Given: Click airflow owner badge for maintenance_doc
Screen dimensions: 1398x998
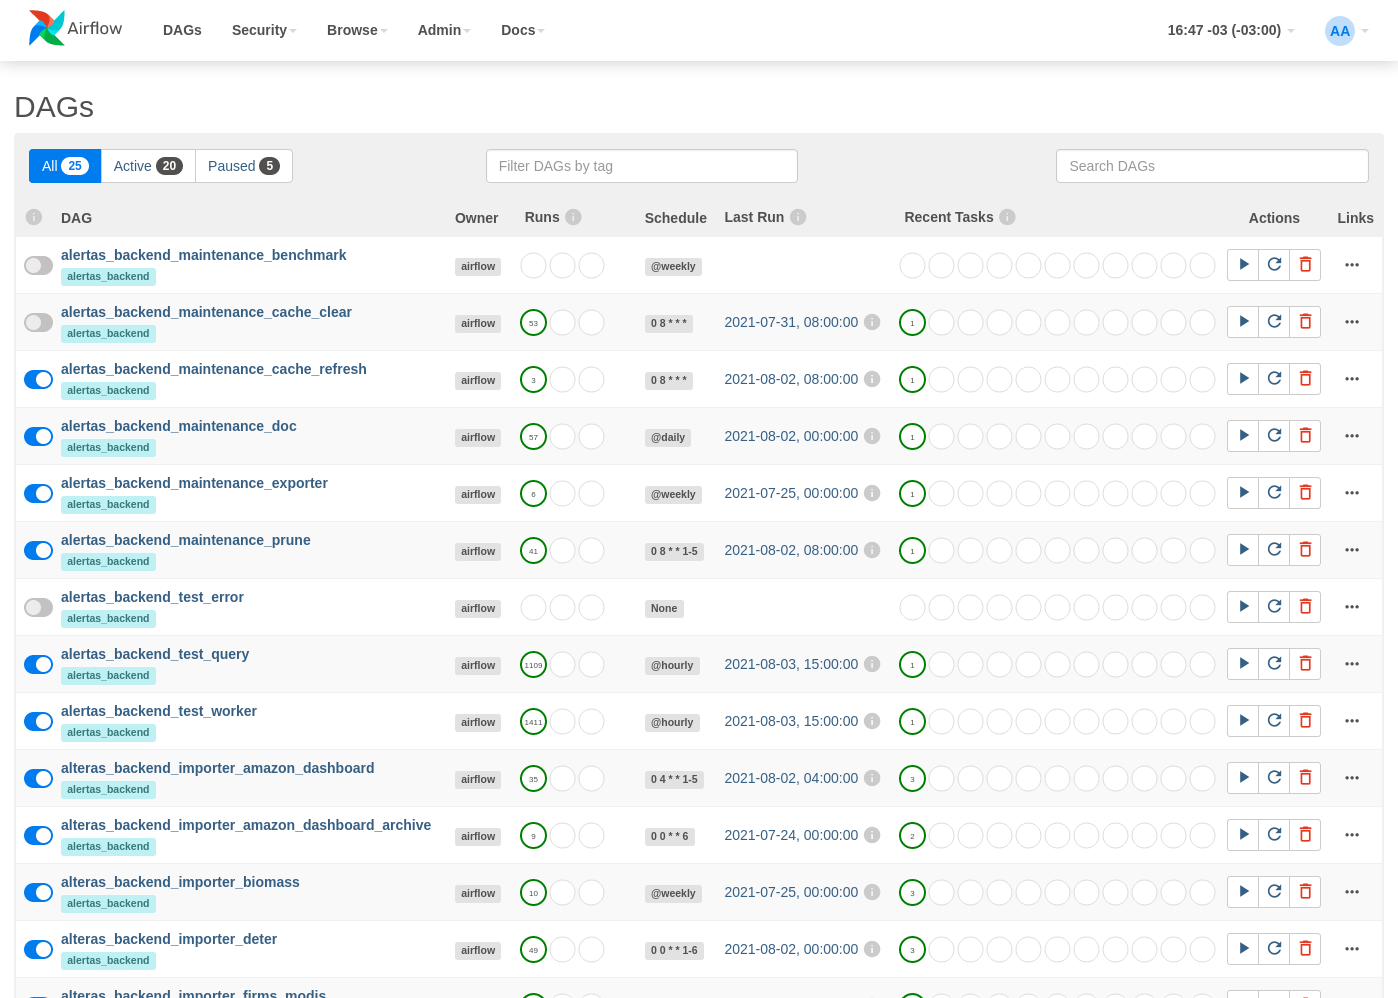Looking at the screenshot, I should point(478,437).
